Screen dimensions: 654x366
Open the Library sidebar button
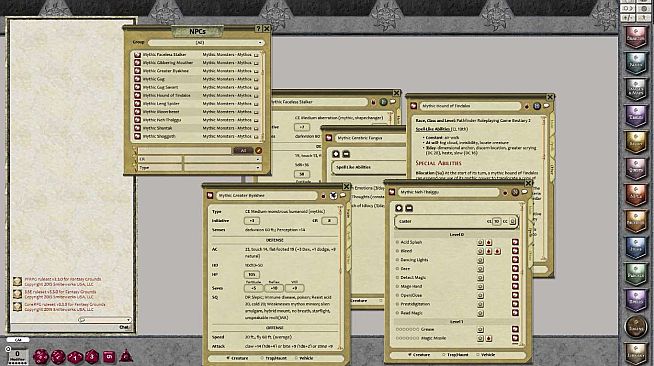[636, 353]
